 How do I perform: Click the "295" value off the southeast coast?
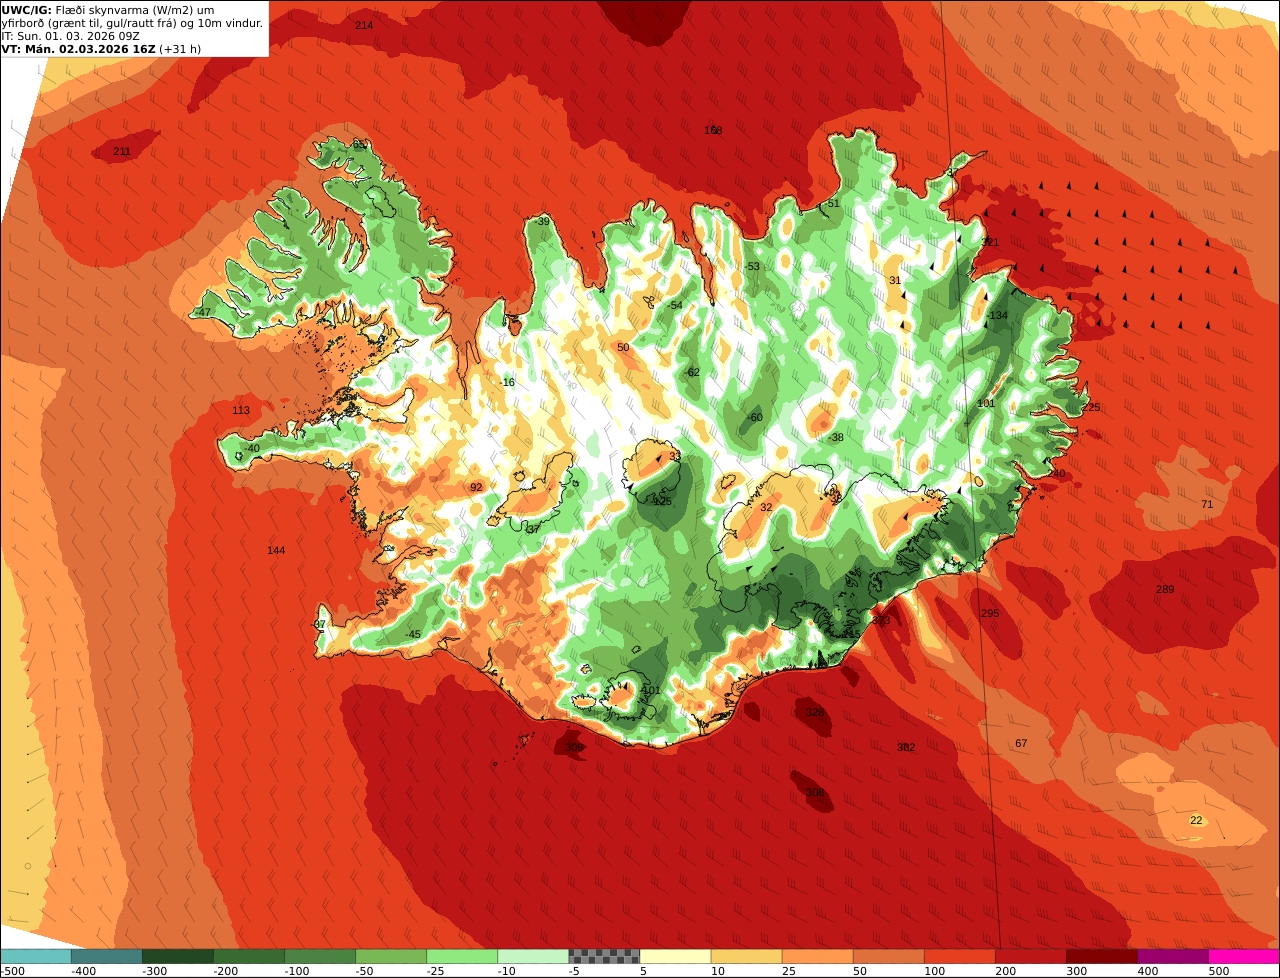[990, 614]
